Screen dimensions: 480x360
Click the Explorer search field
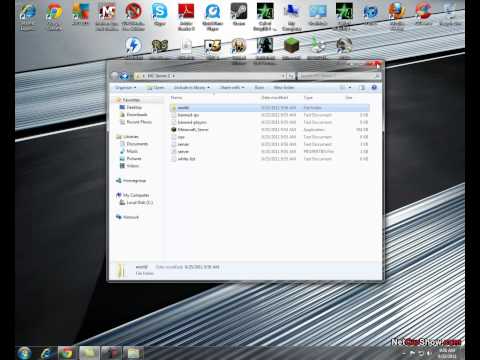point(339,76)
